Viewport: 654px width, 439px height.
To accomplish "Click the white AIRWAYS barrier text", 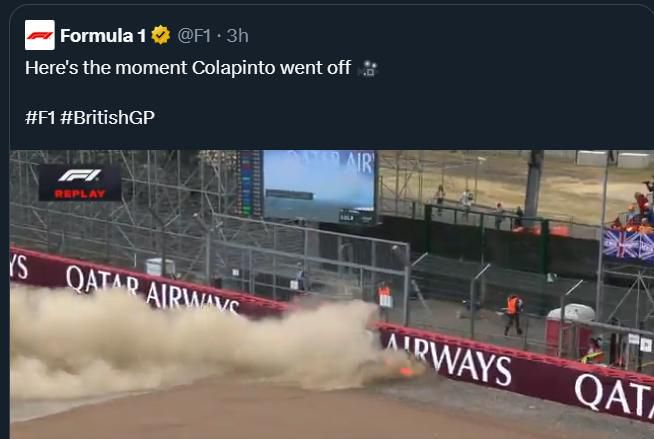I will pyautogui.click(x=449, y=359).
